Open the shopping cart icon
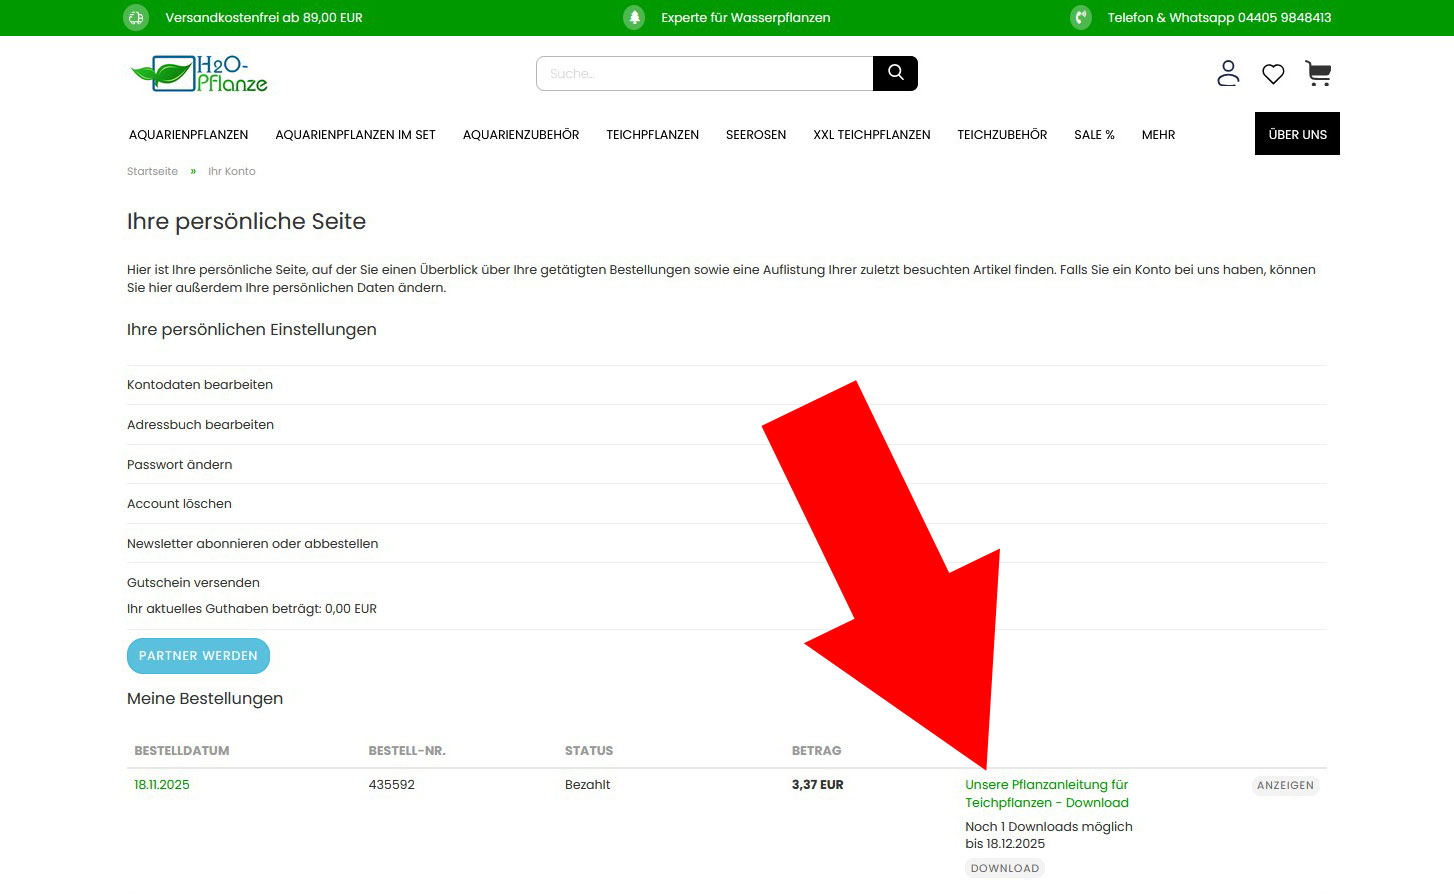Screen dimensions: 1454x894 click(1318, 73)
